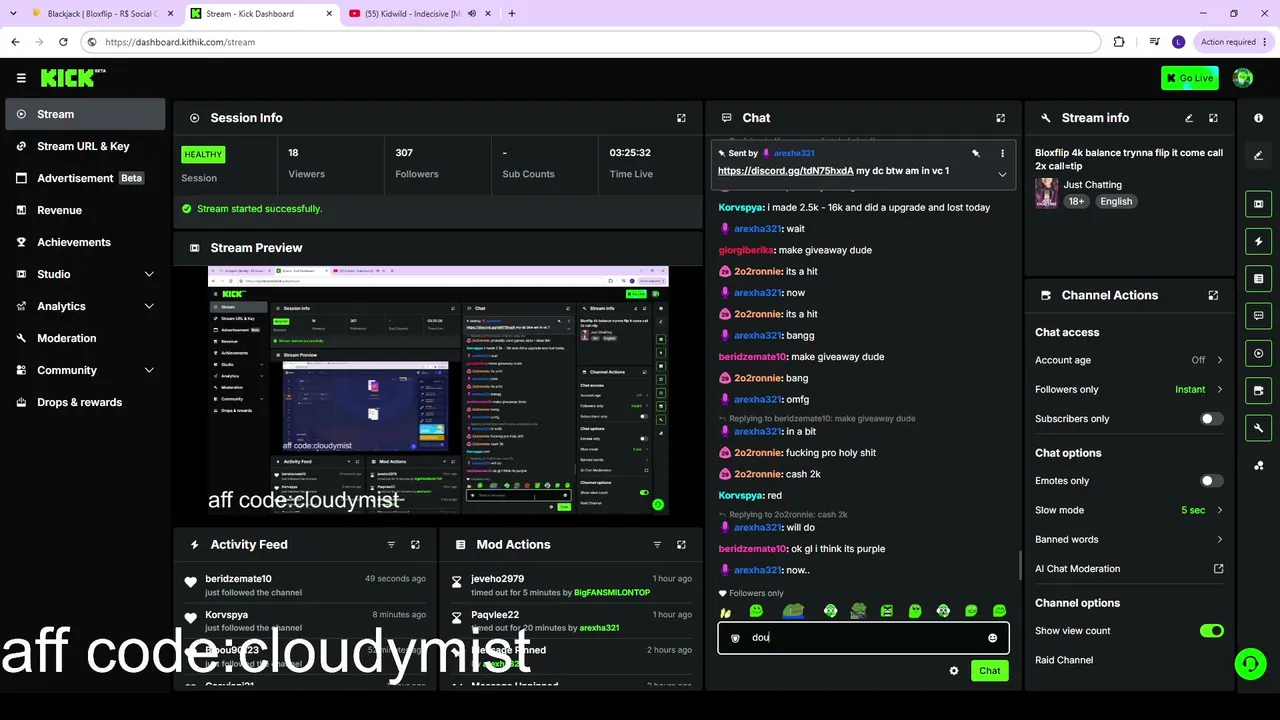Click the Go Live button
1280x720 pixels.
[1190, 78]
